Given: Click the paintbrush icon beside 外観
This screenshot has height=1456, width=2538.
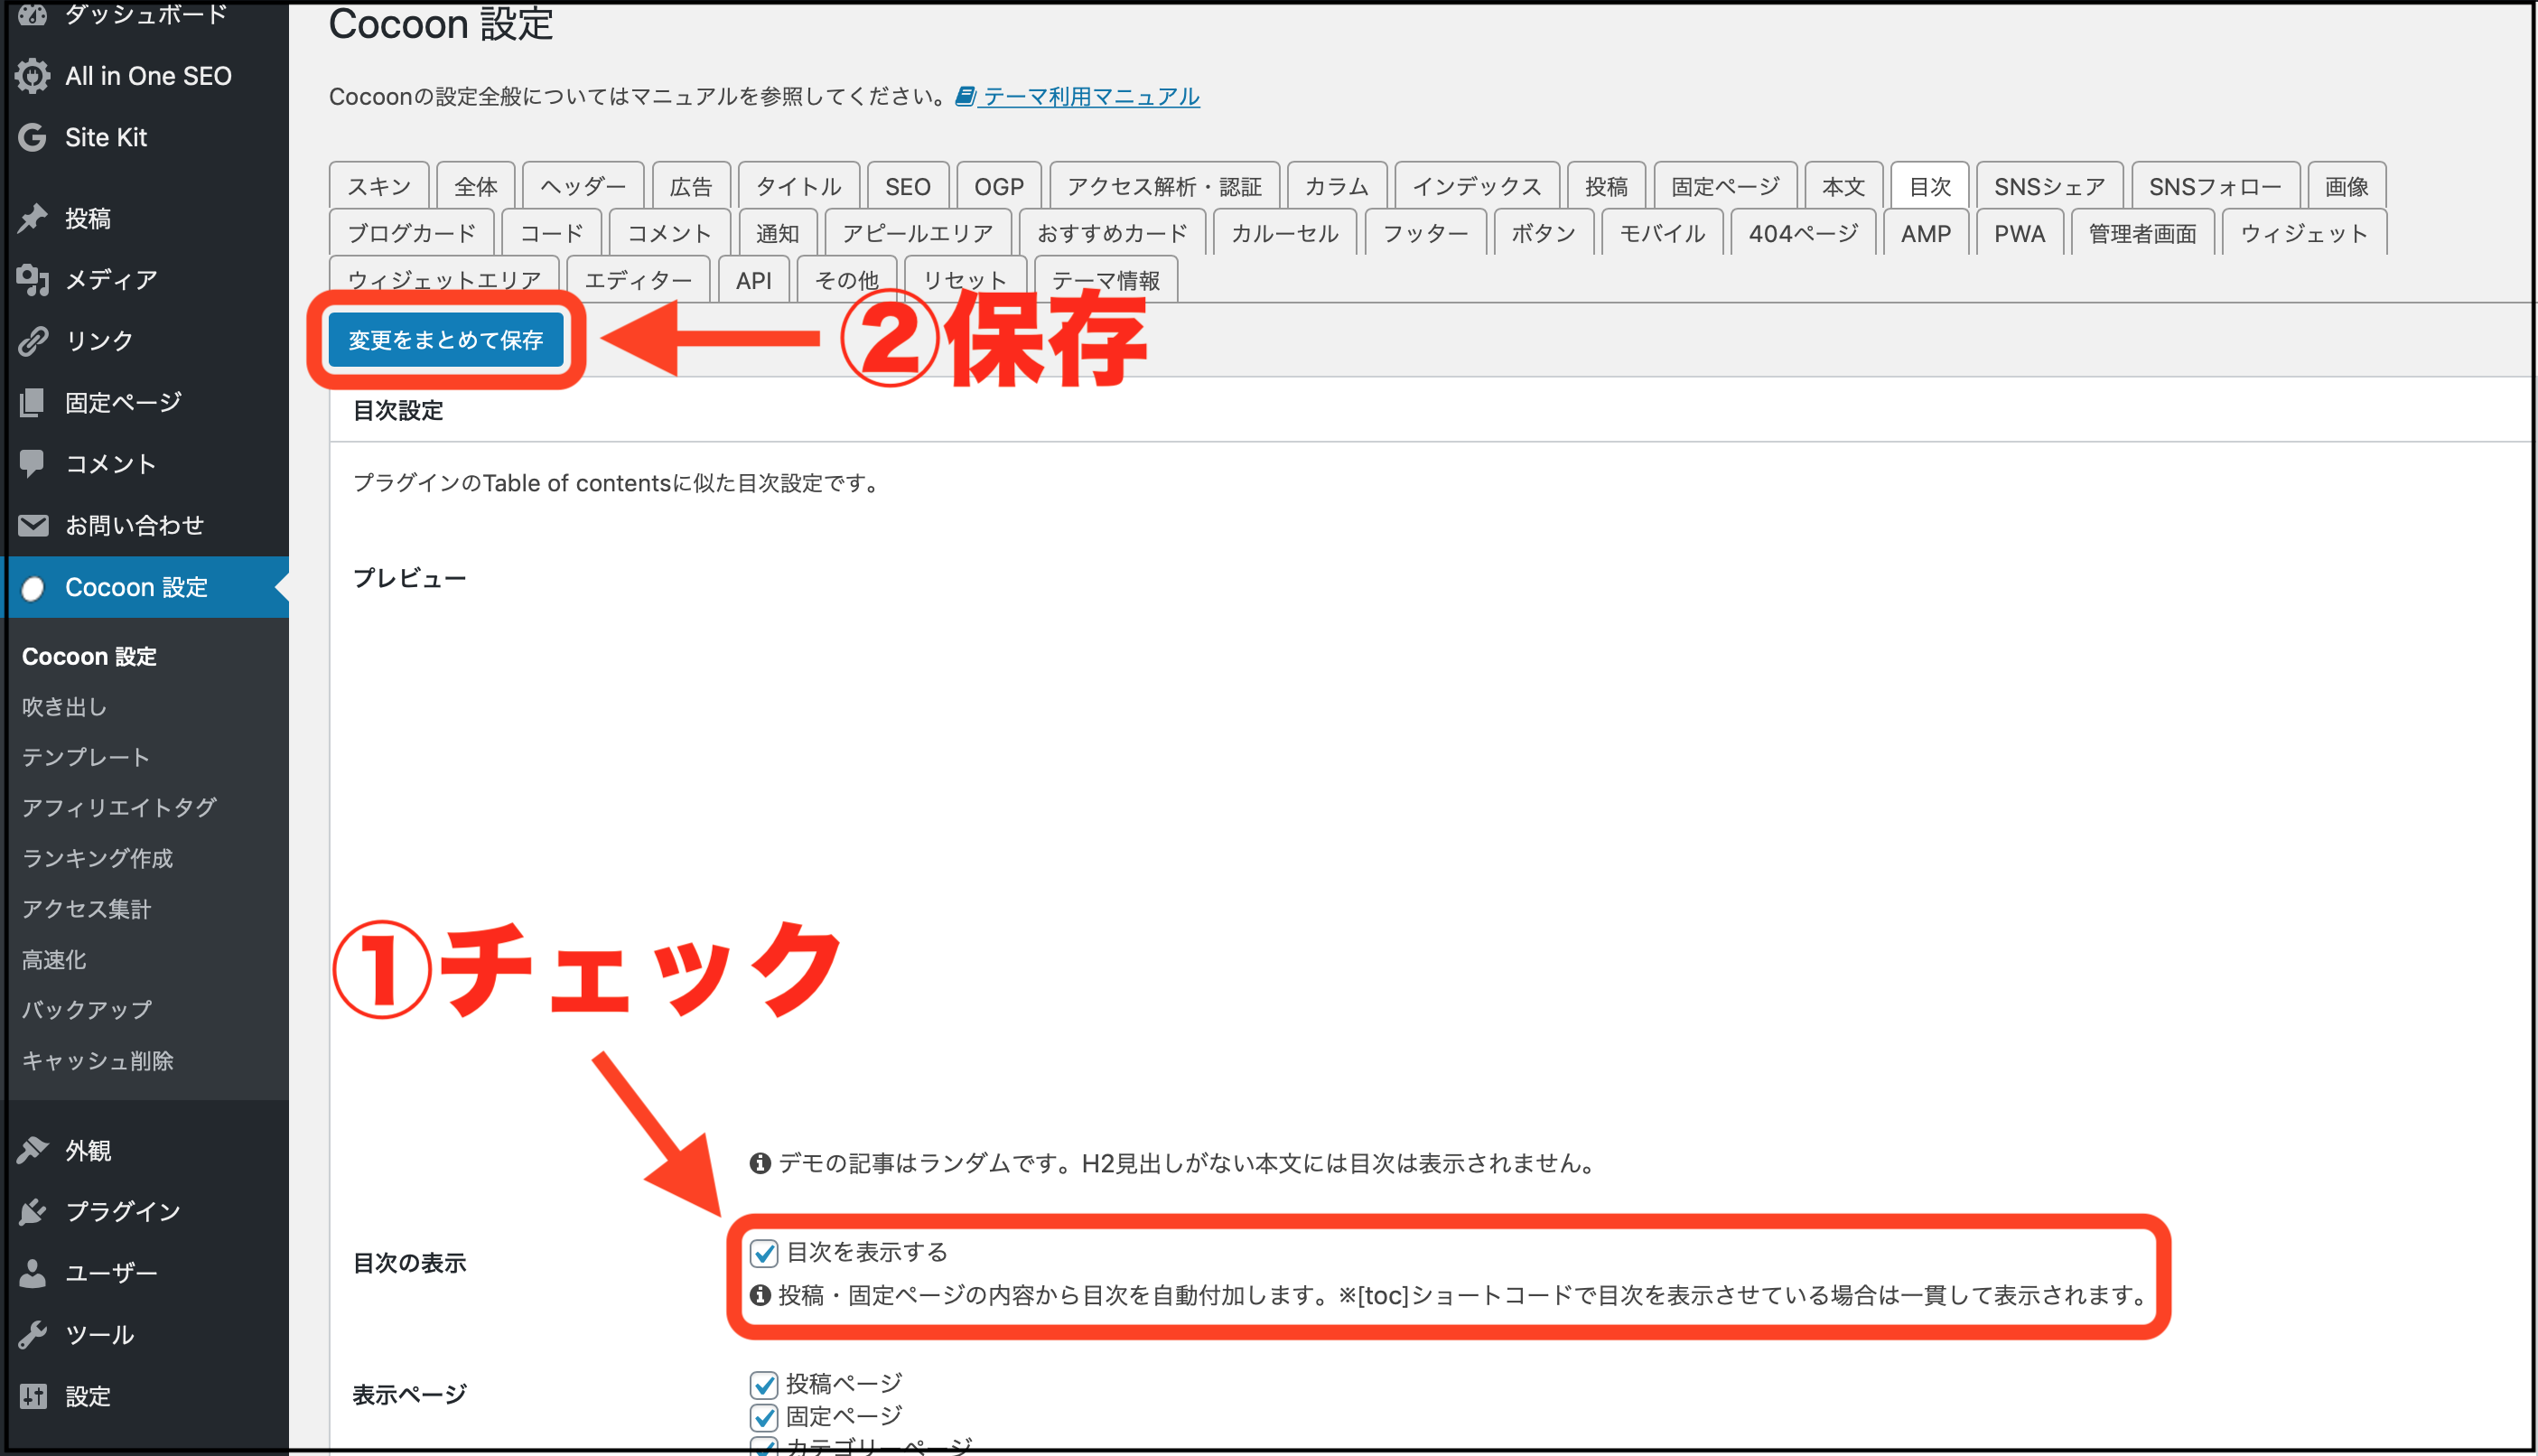Looking at the screenshot, I should [33, 1150].
